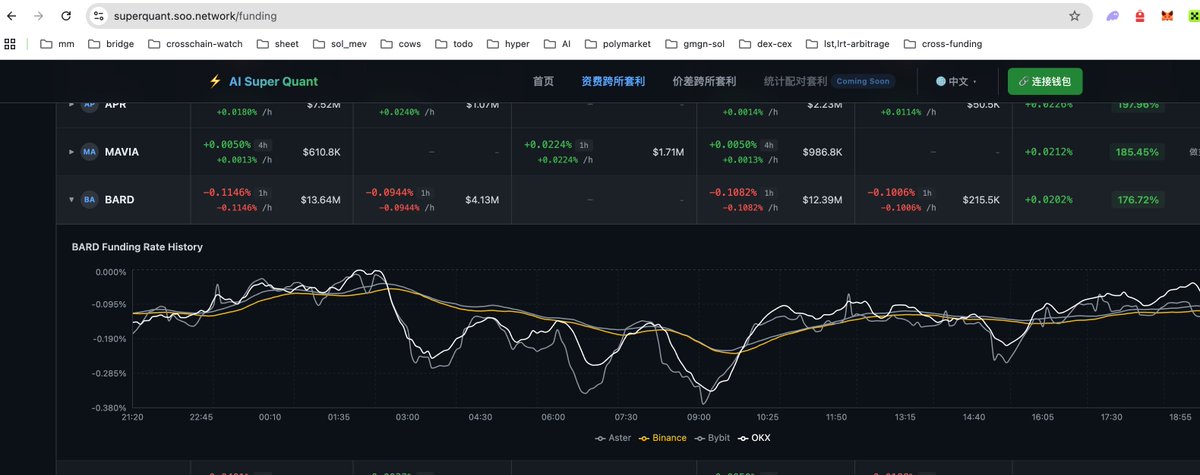Viewport: 1200px width, 475px height.
Task: Open the lst,lrt-arbitrage bookmark folder
Action: (x=848, y=44)
